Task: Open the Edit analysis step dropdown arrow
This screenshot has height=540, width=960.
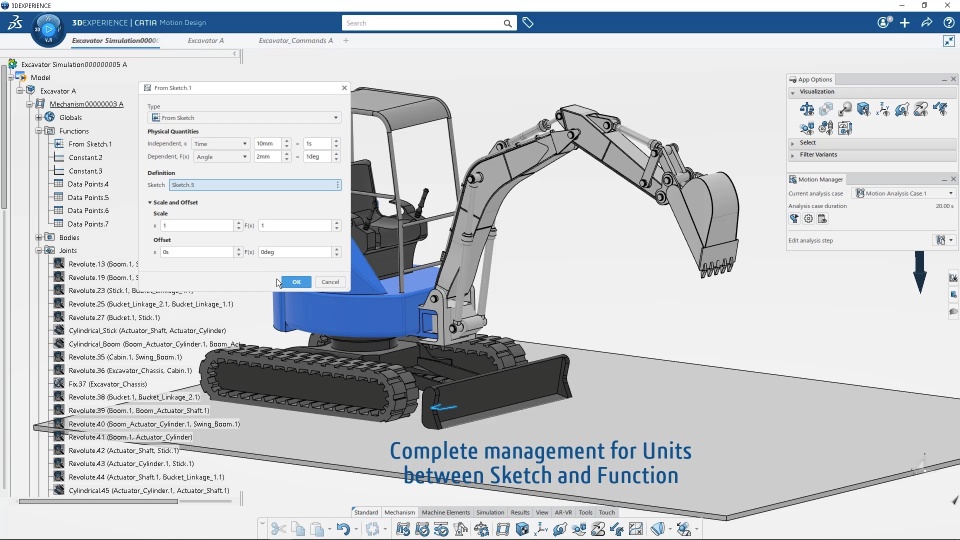Action: point(951,240)
